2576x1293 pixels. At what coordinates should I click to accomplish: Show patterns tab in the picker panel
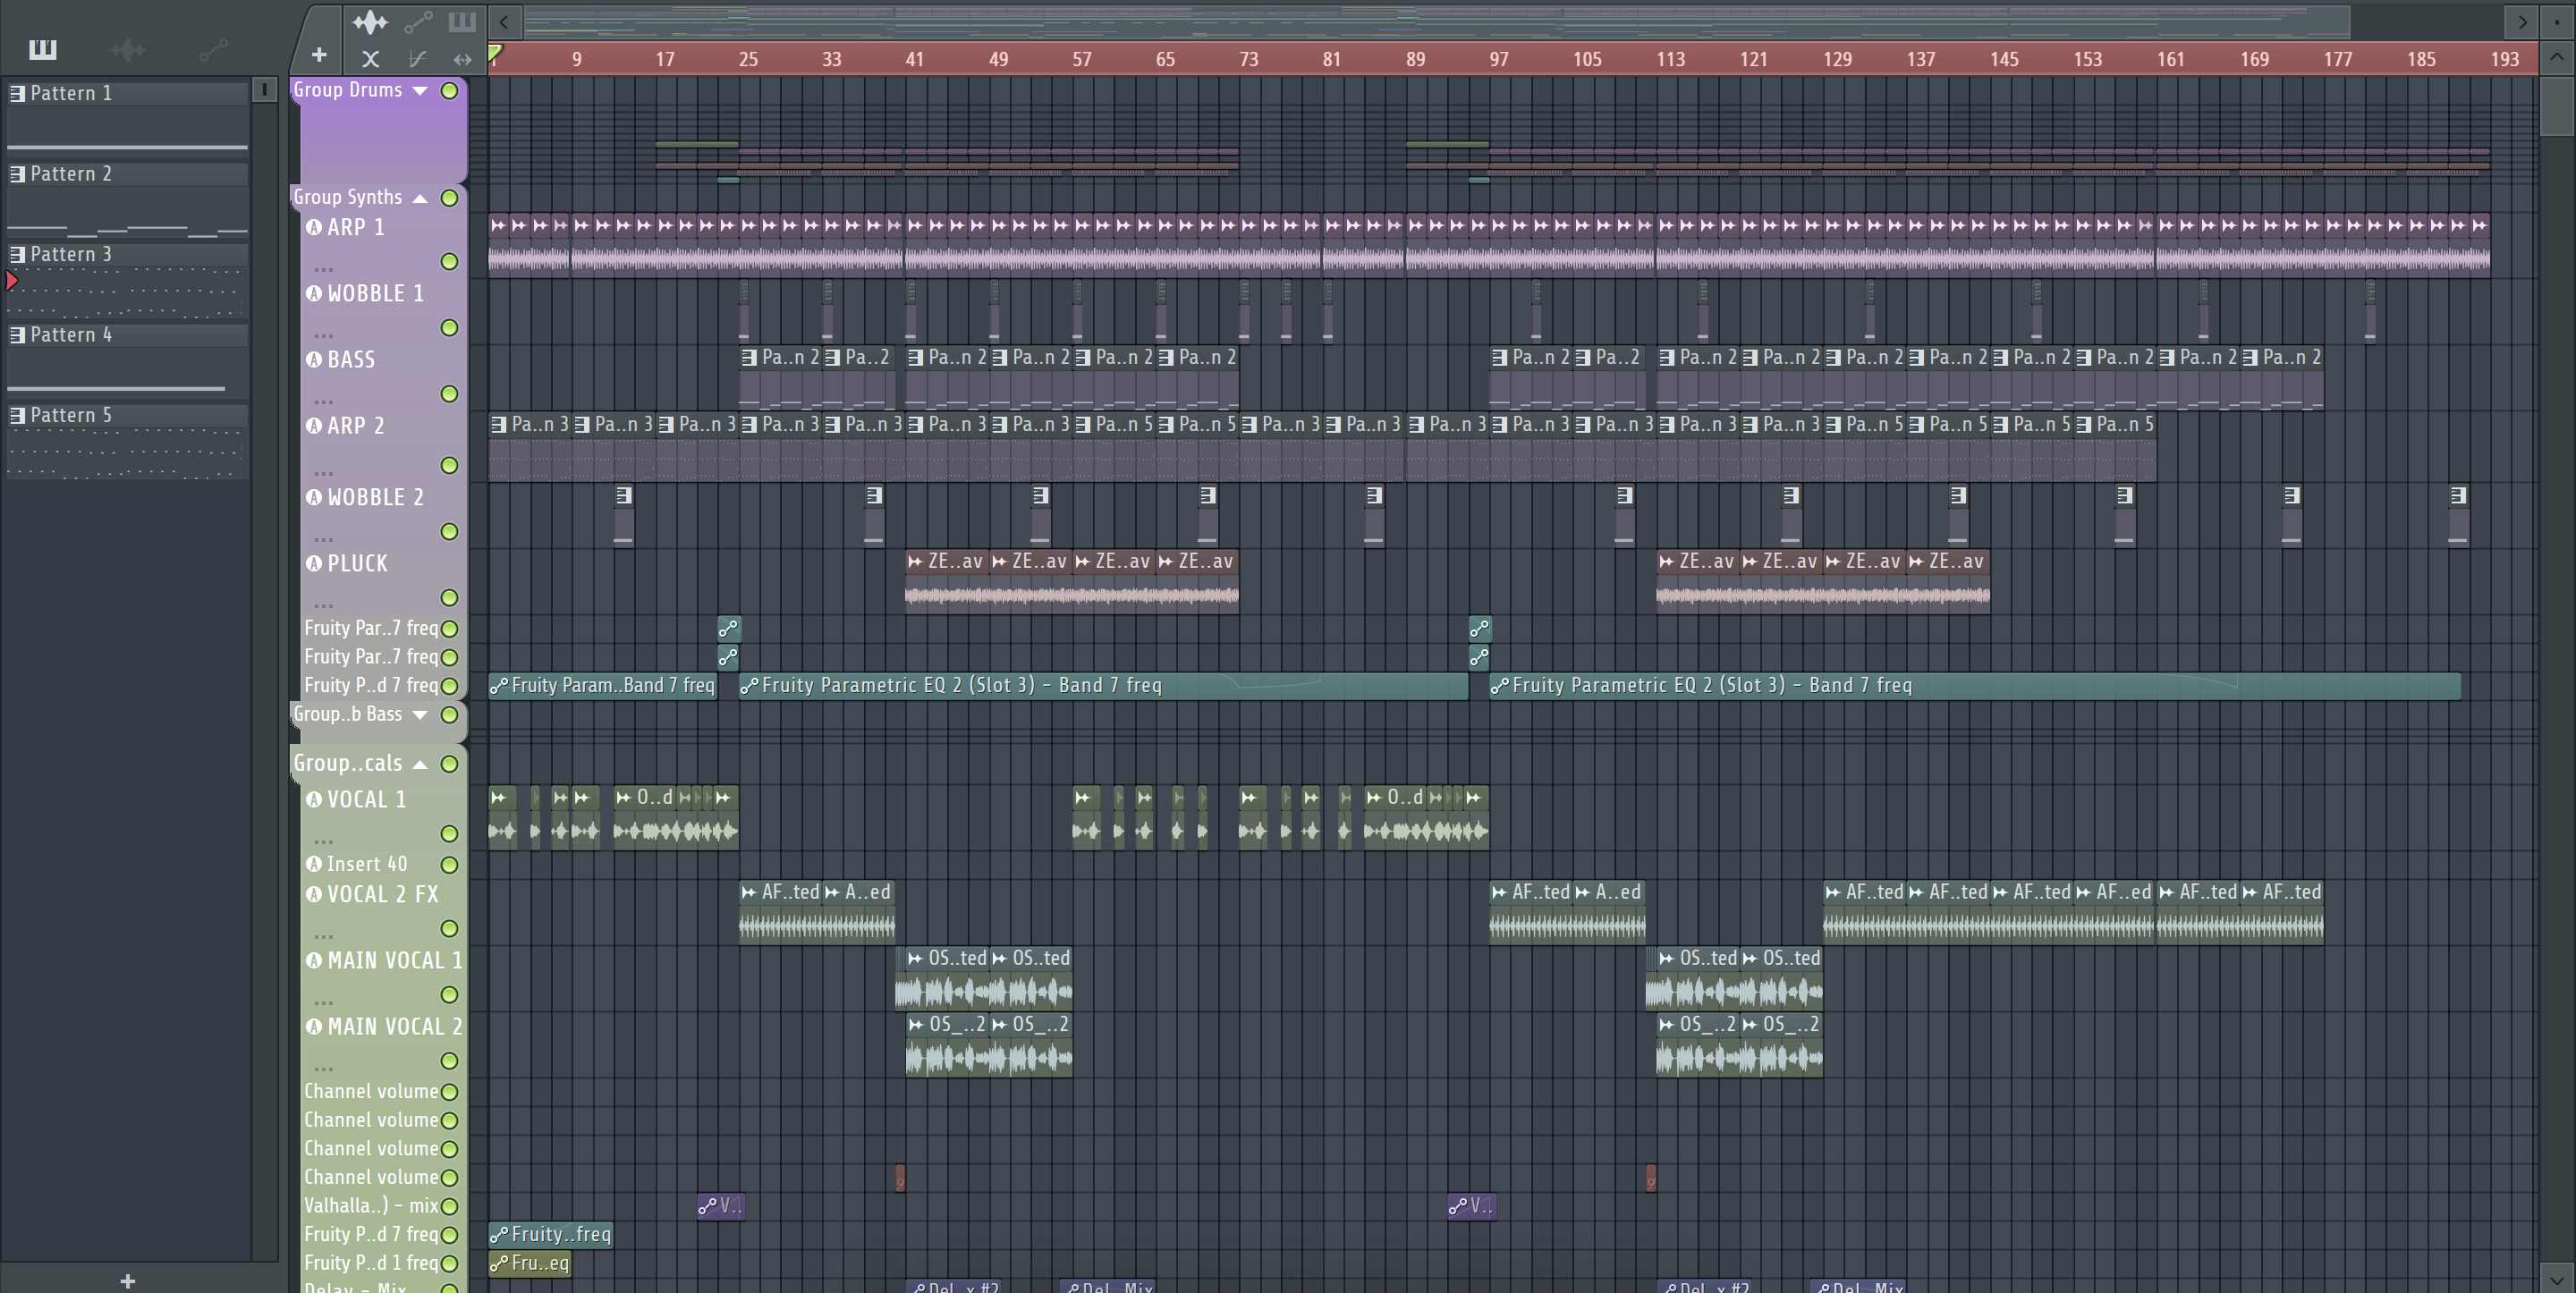click(x=43, y=49)
